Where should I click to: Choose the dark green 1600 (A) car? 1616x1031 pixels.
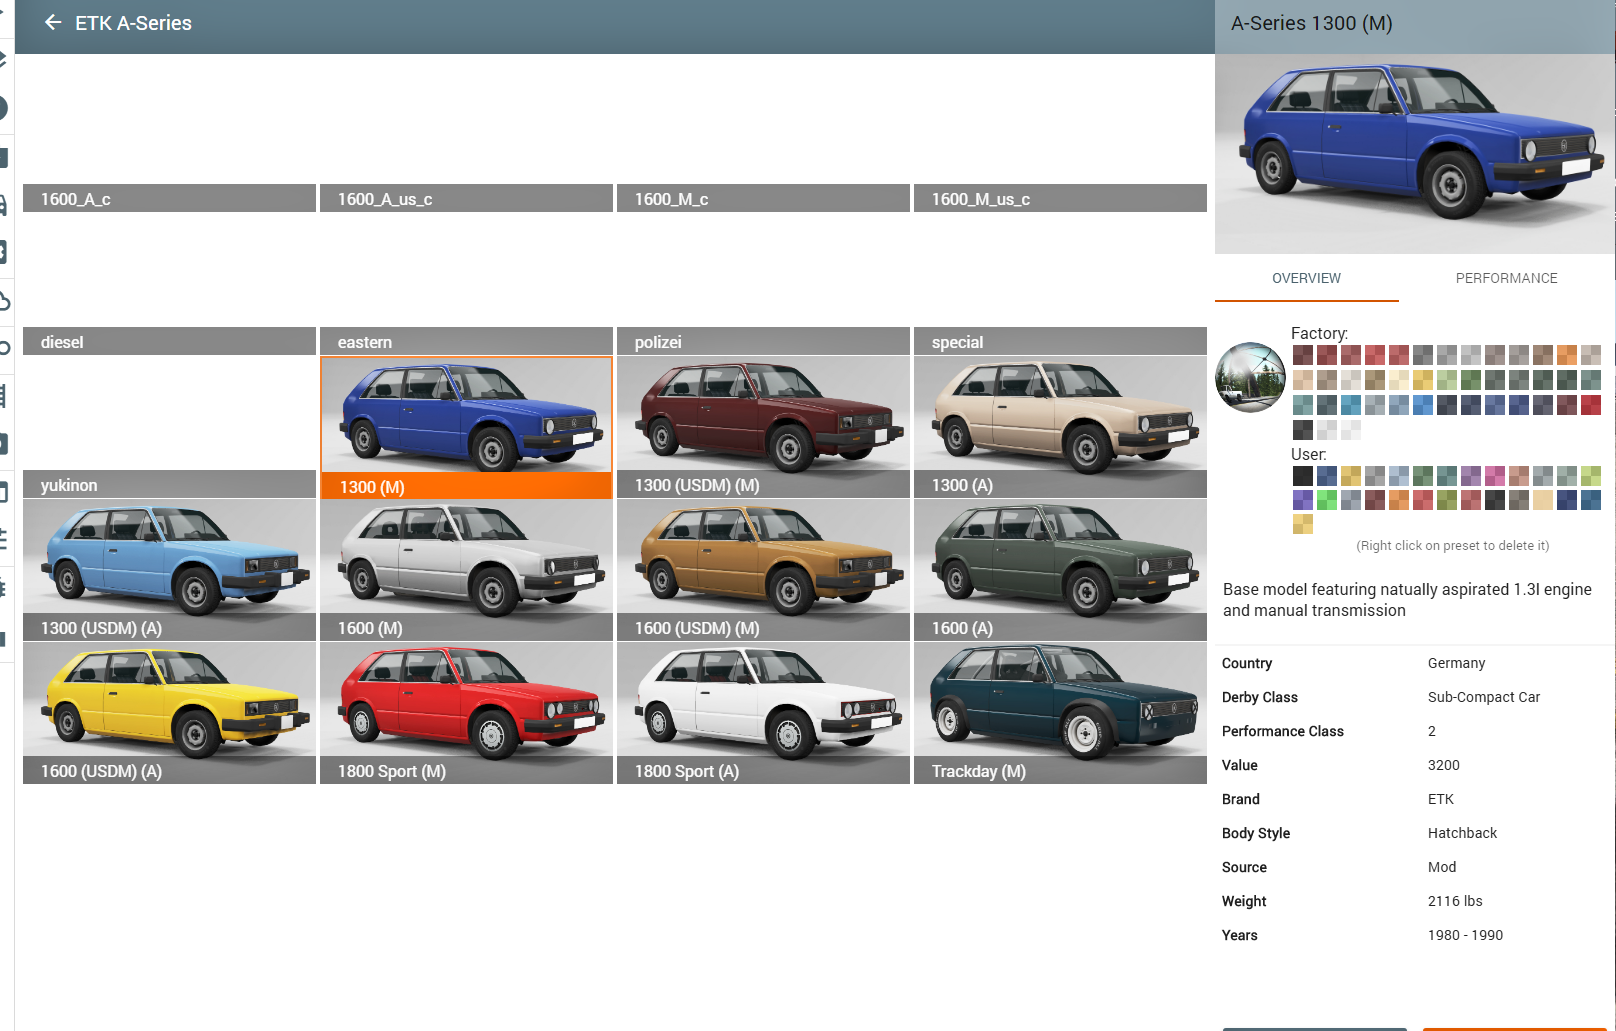(x=1060, y=558)
